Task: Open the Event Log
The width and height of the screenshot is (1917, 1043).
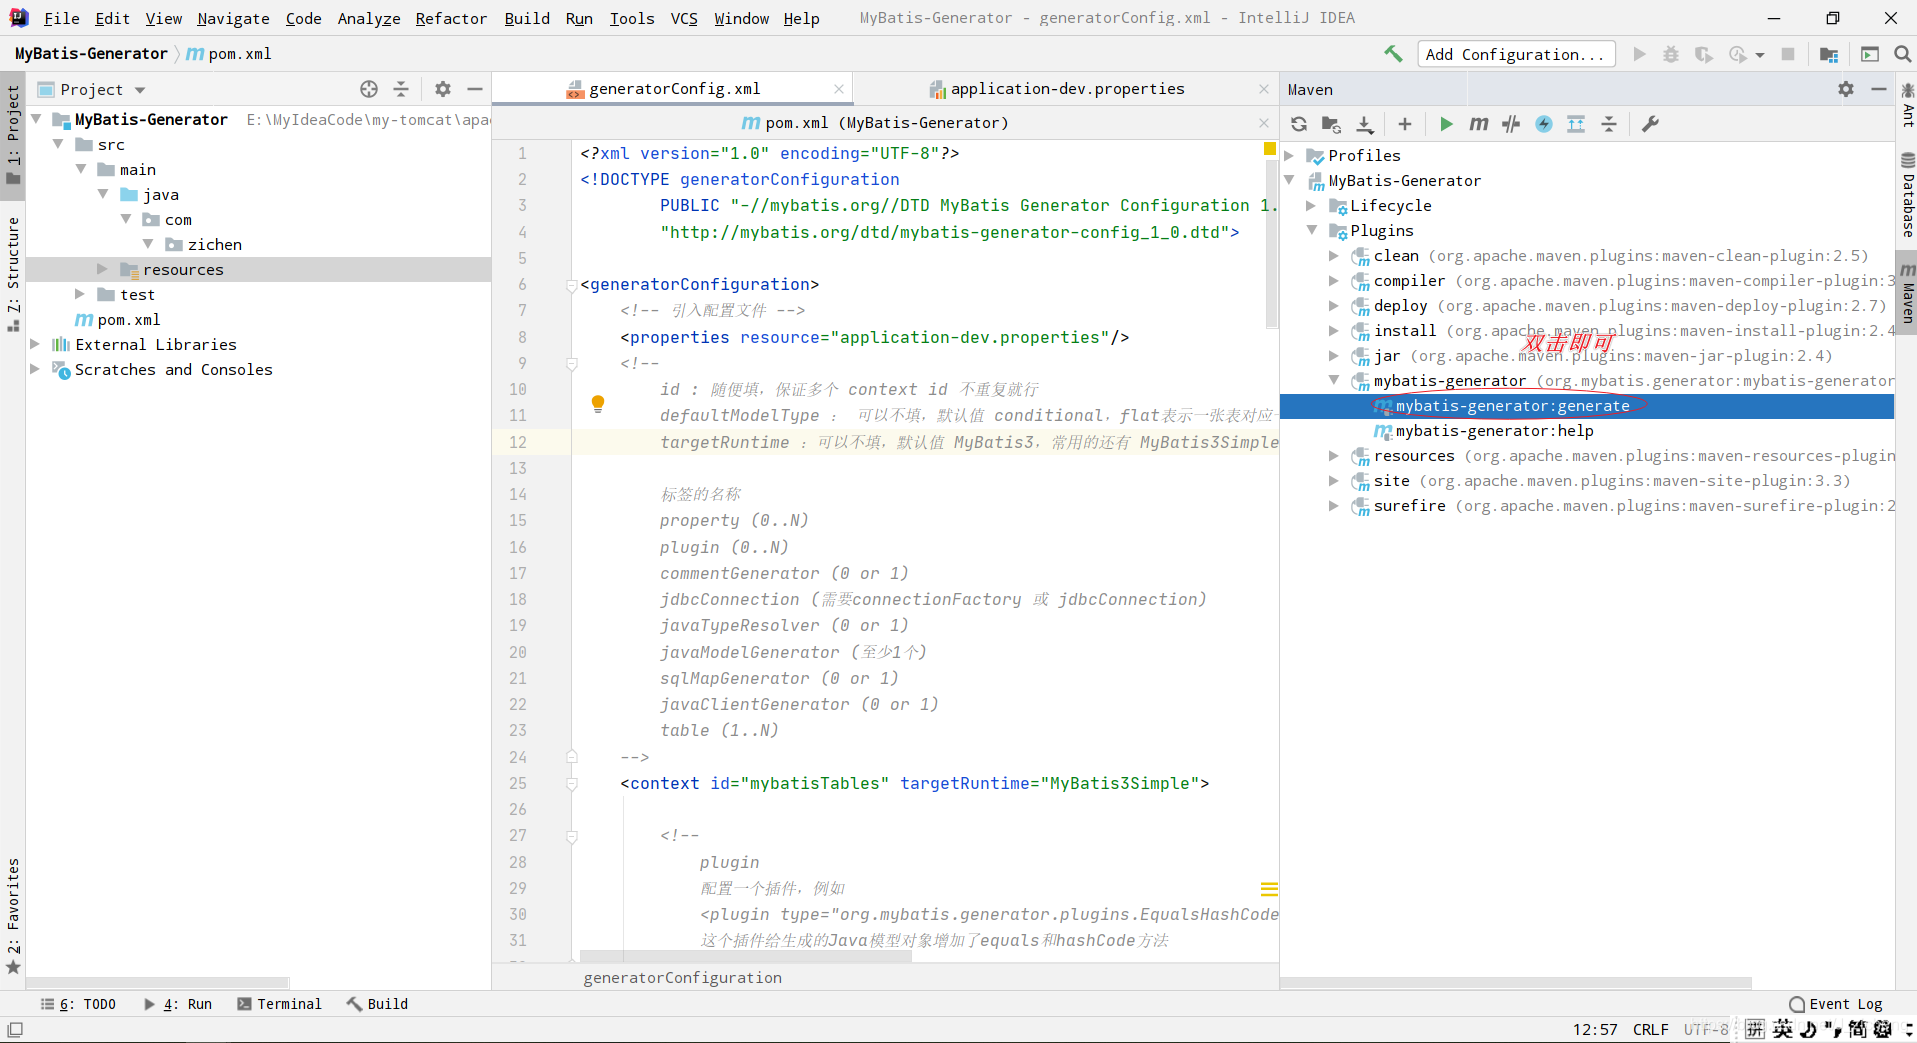Action: coord(1836,1004)
